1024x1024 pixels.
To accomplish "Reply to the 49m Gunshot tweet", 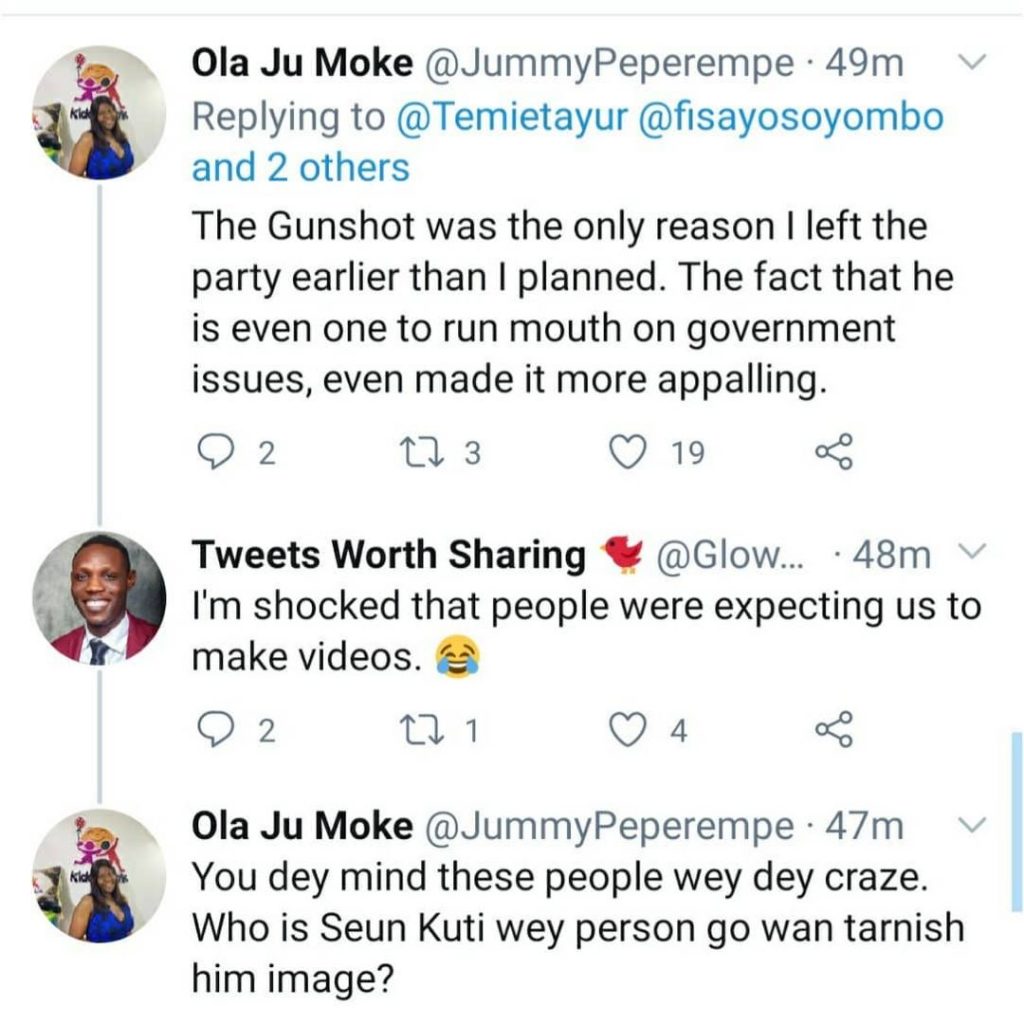I will tap(209, 455).
